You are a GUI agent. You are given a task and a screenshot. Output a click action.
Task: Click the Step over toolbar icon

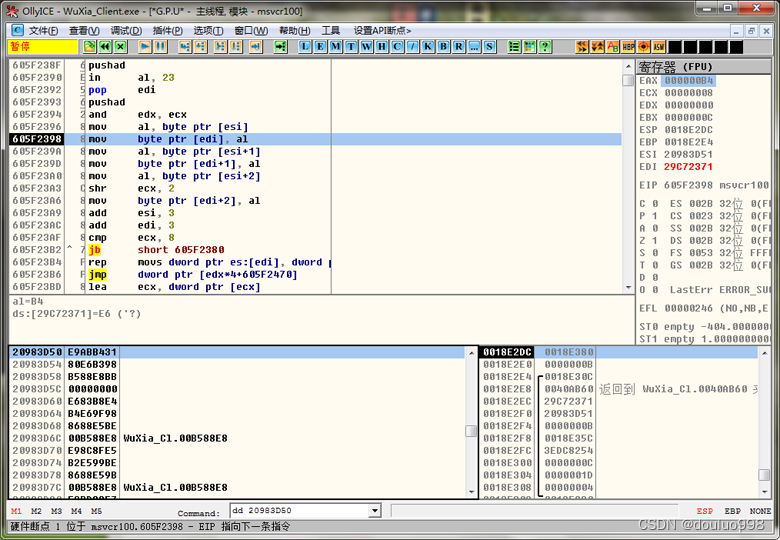tap(200, 47)
